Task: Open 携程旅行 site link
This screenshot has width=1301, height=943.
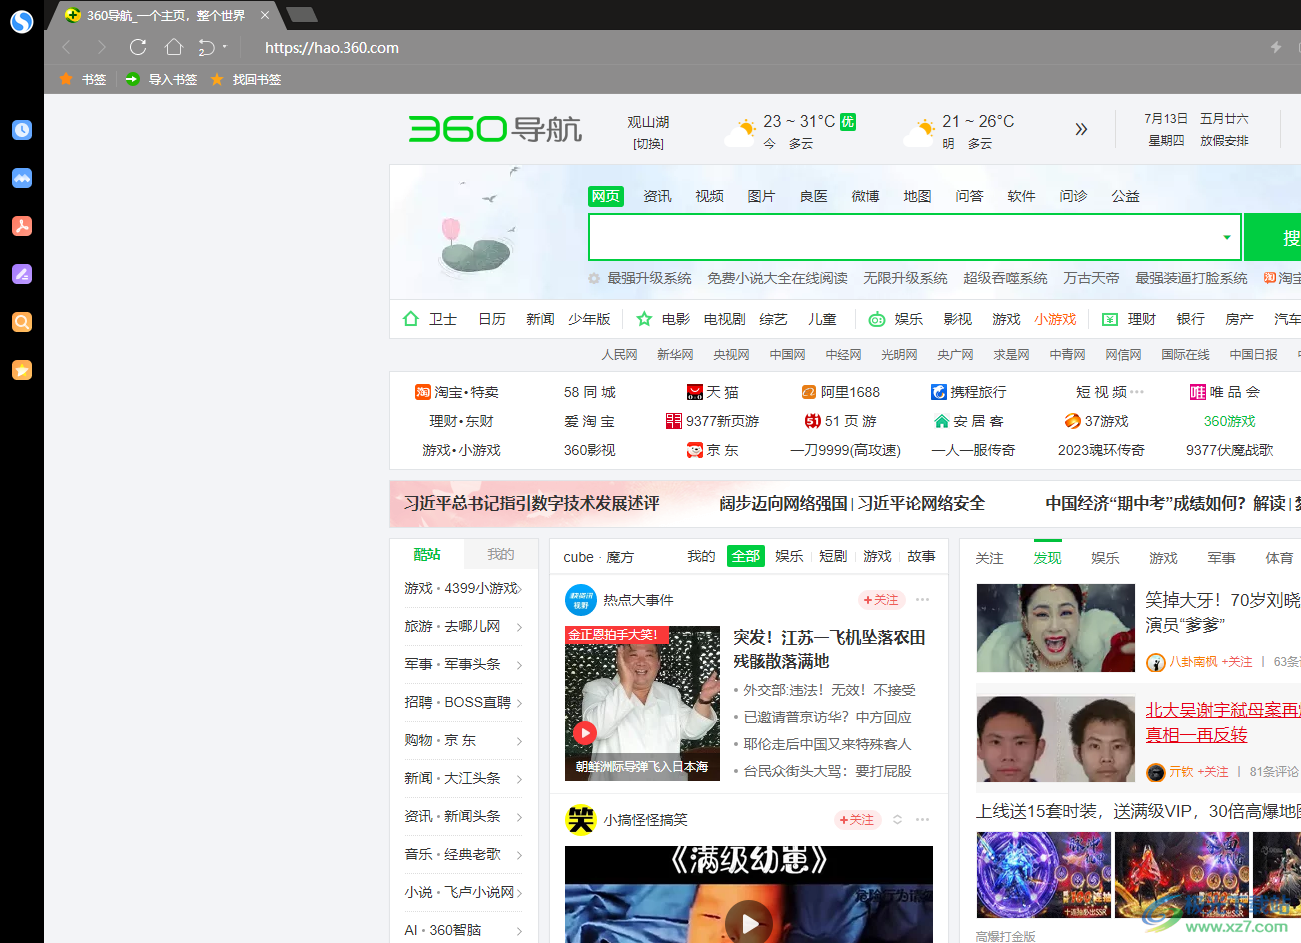Action: [969, 392]
